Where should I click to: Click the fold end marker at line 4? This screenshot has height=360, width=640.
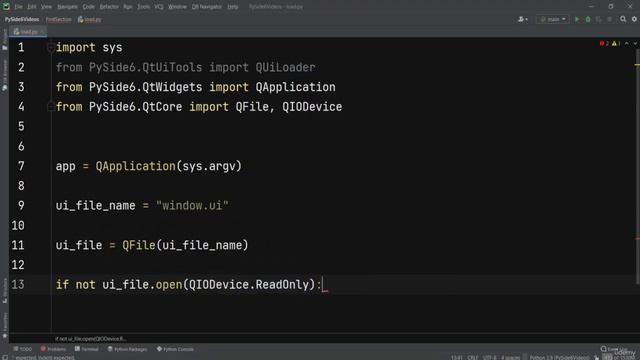coord(51,107)
